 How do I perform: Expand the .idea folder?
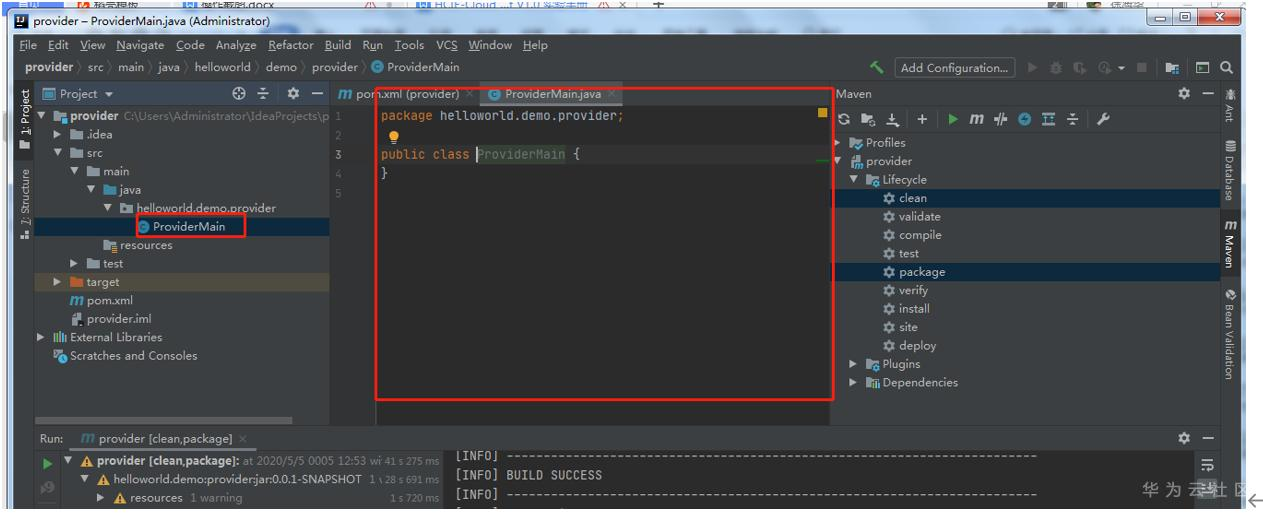[58, 134]
